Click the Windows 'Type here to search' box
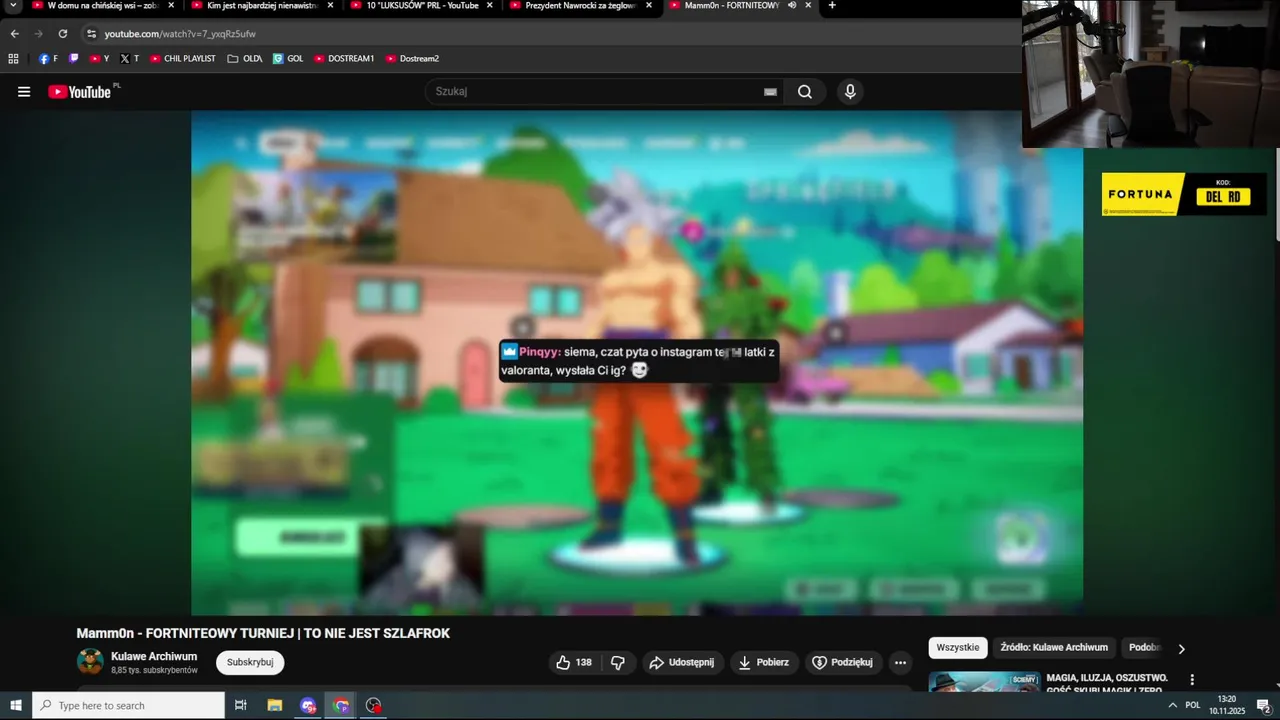 pyautogui.click(x=128, y=705)
